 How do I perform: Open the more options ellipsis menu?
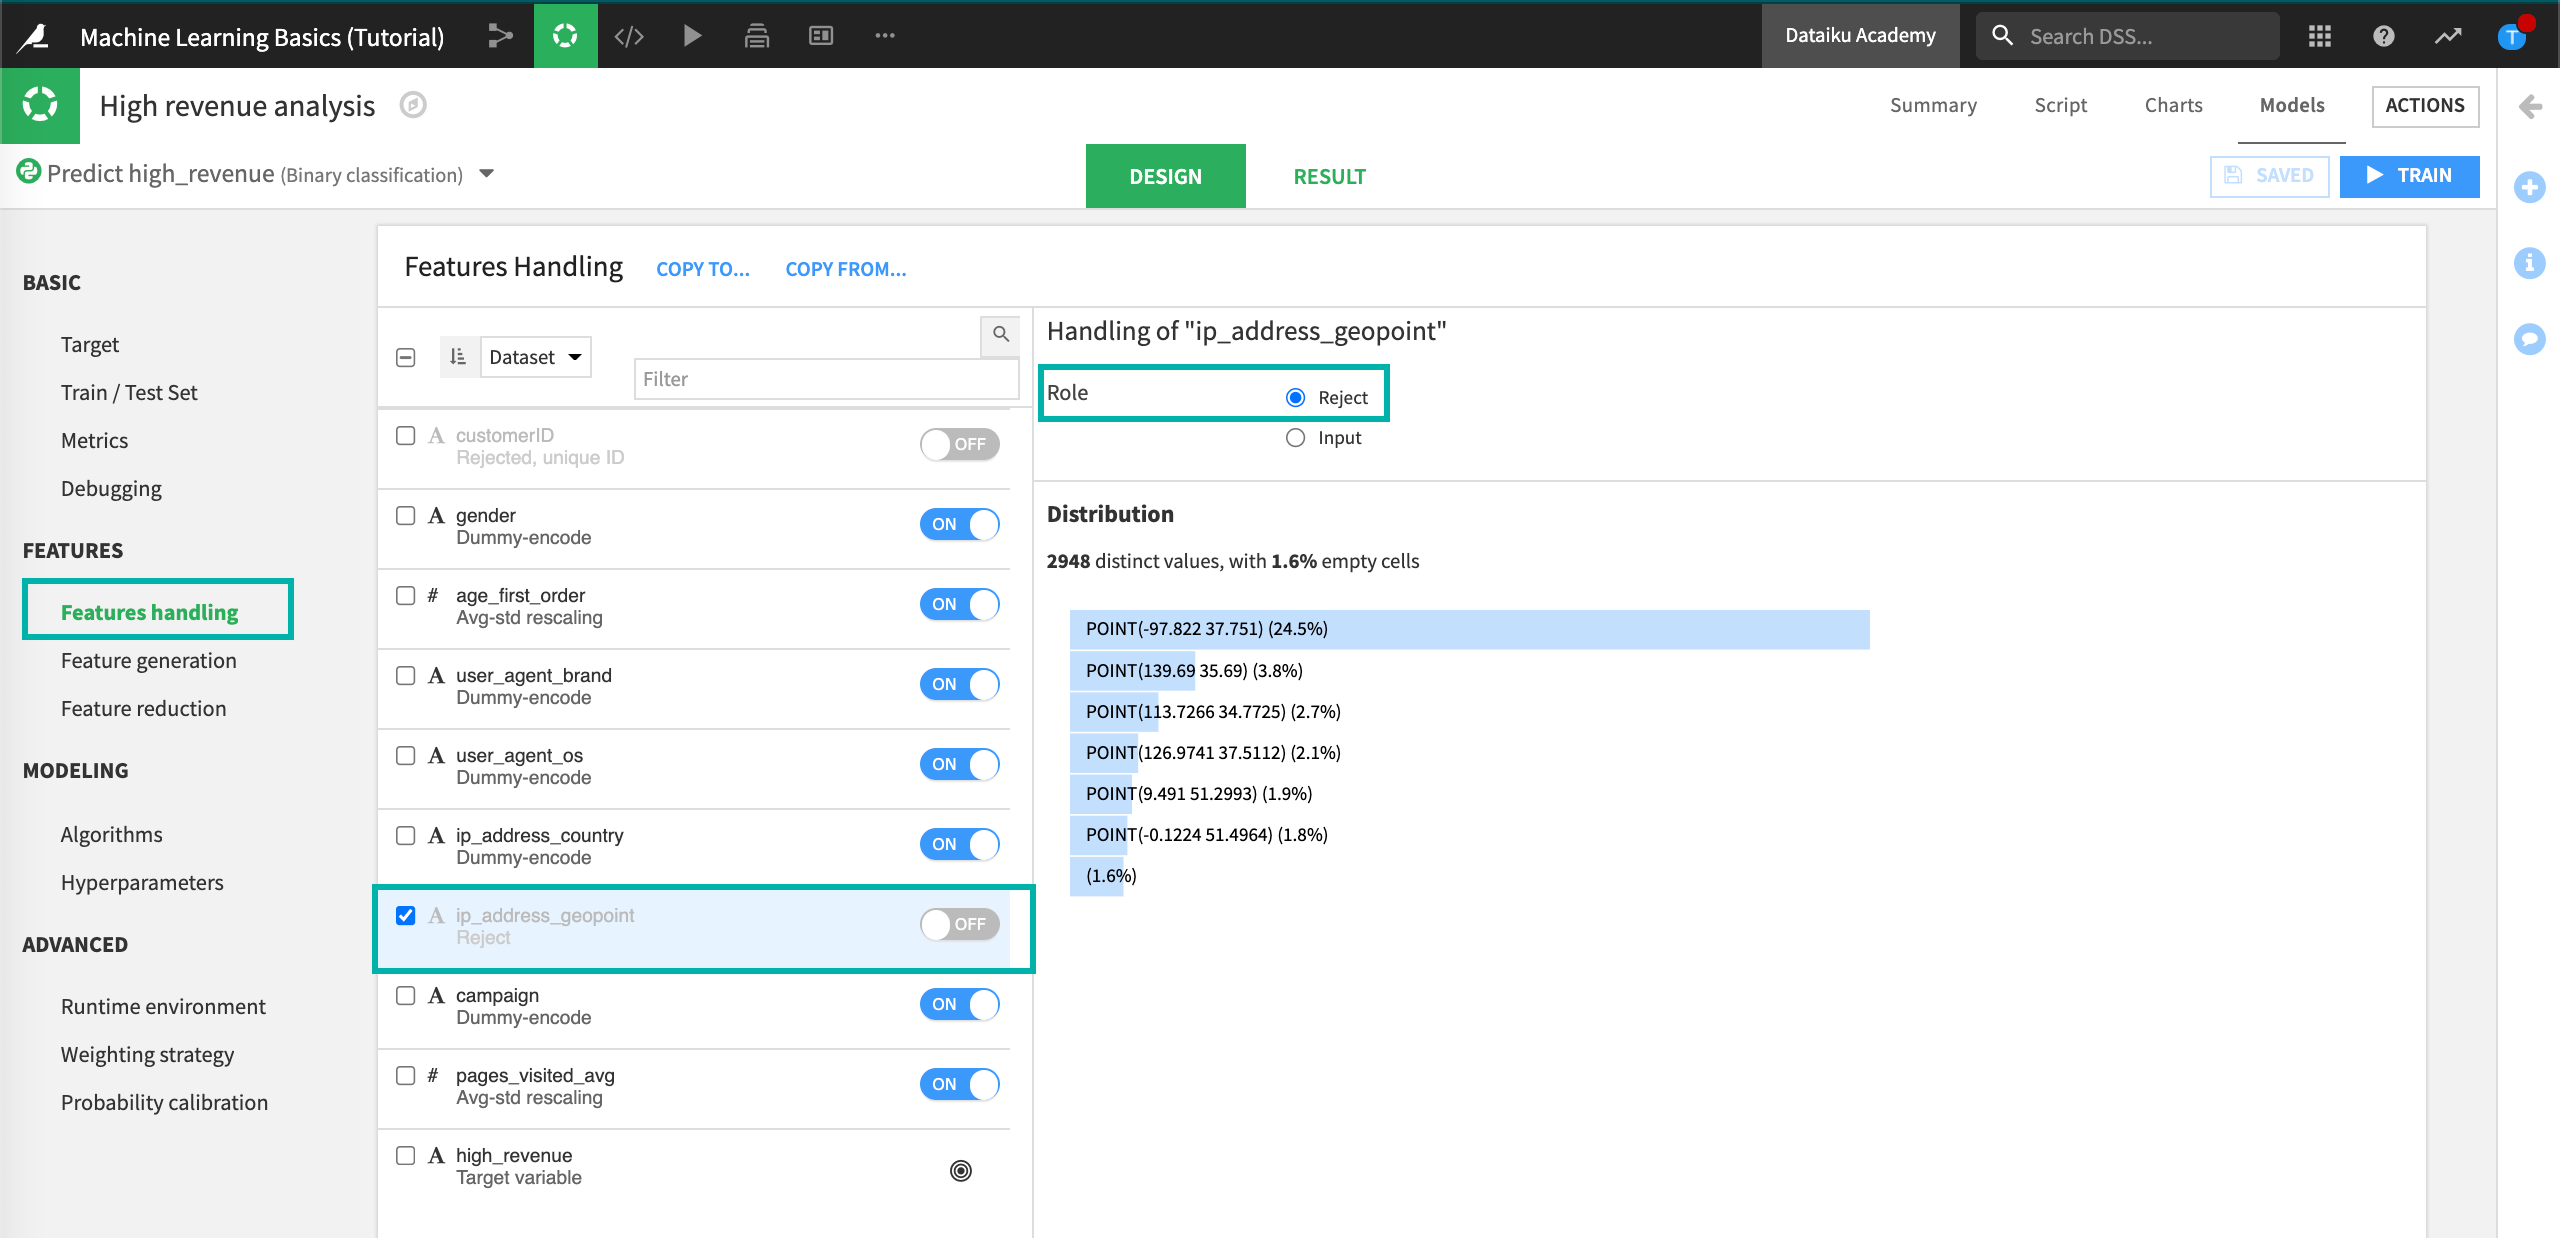pos(885,36)
